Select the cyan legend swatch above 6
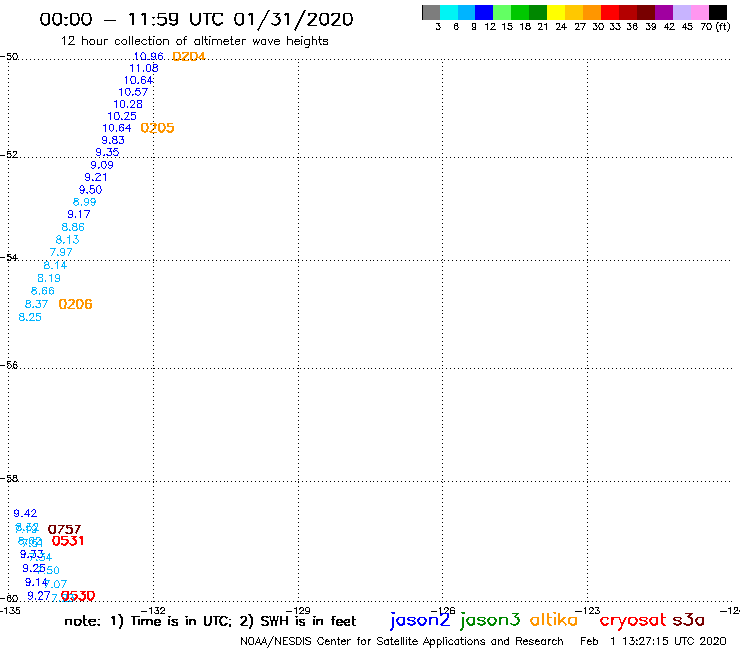Screen dimensions: 740x650 [449, 12]
